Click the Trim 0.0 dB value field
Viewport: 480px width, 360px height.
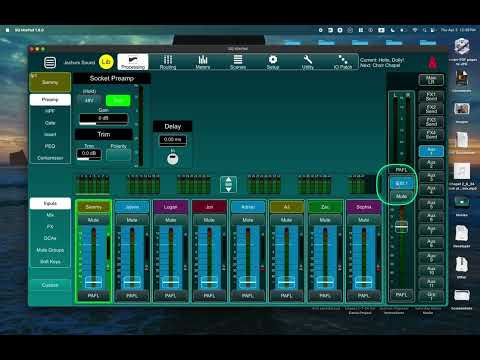click(89, 153)
